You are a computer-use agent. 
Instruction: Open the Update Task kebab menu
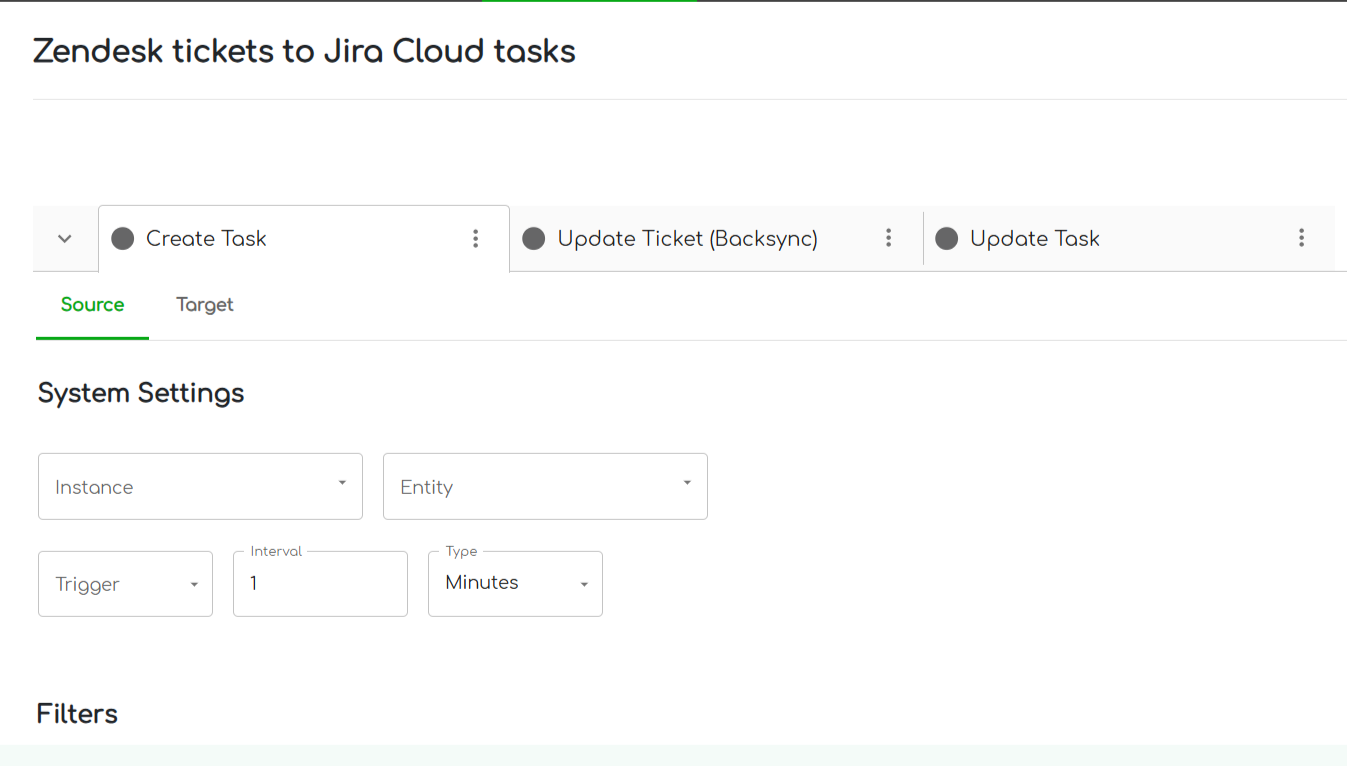1301,238
